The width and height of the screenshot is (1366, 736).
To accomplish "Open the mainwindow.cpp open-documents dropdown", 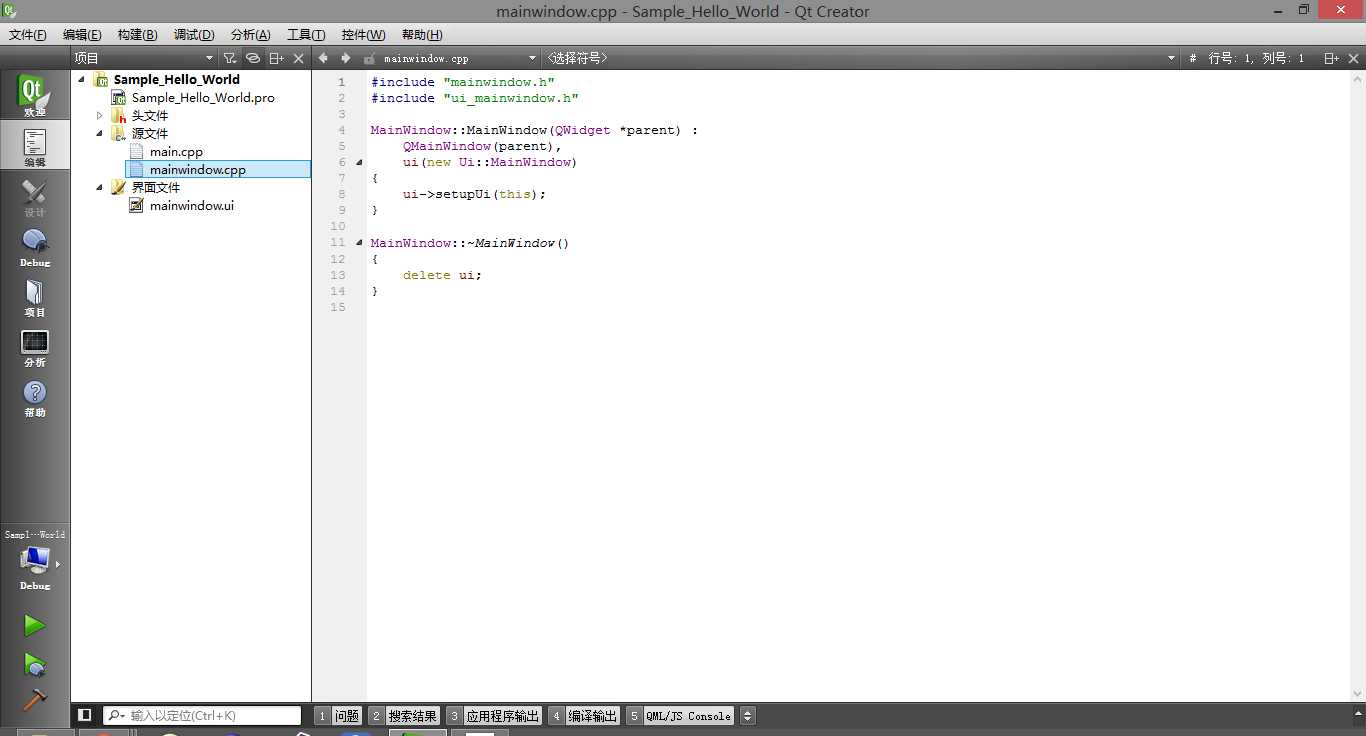I will (460, 58).
